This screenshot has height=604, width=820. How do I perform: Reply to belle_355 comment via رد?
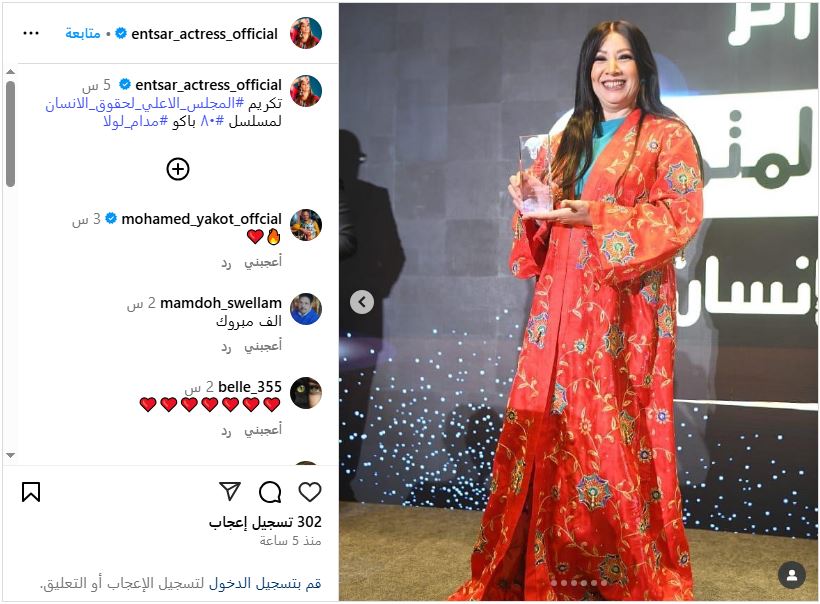point(226,431)
